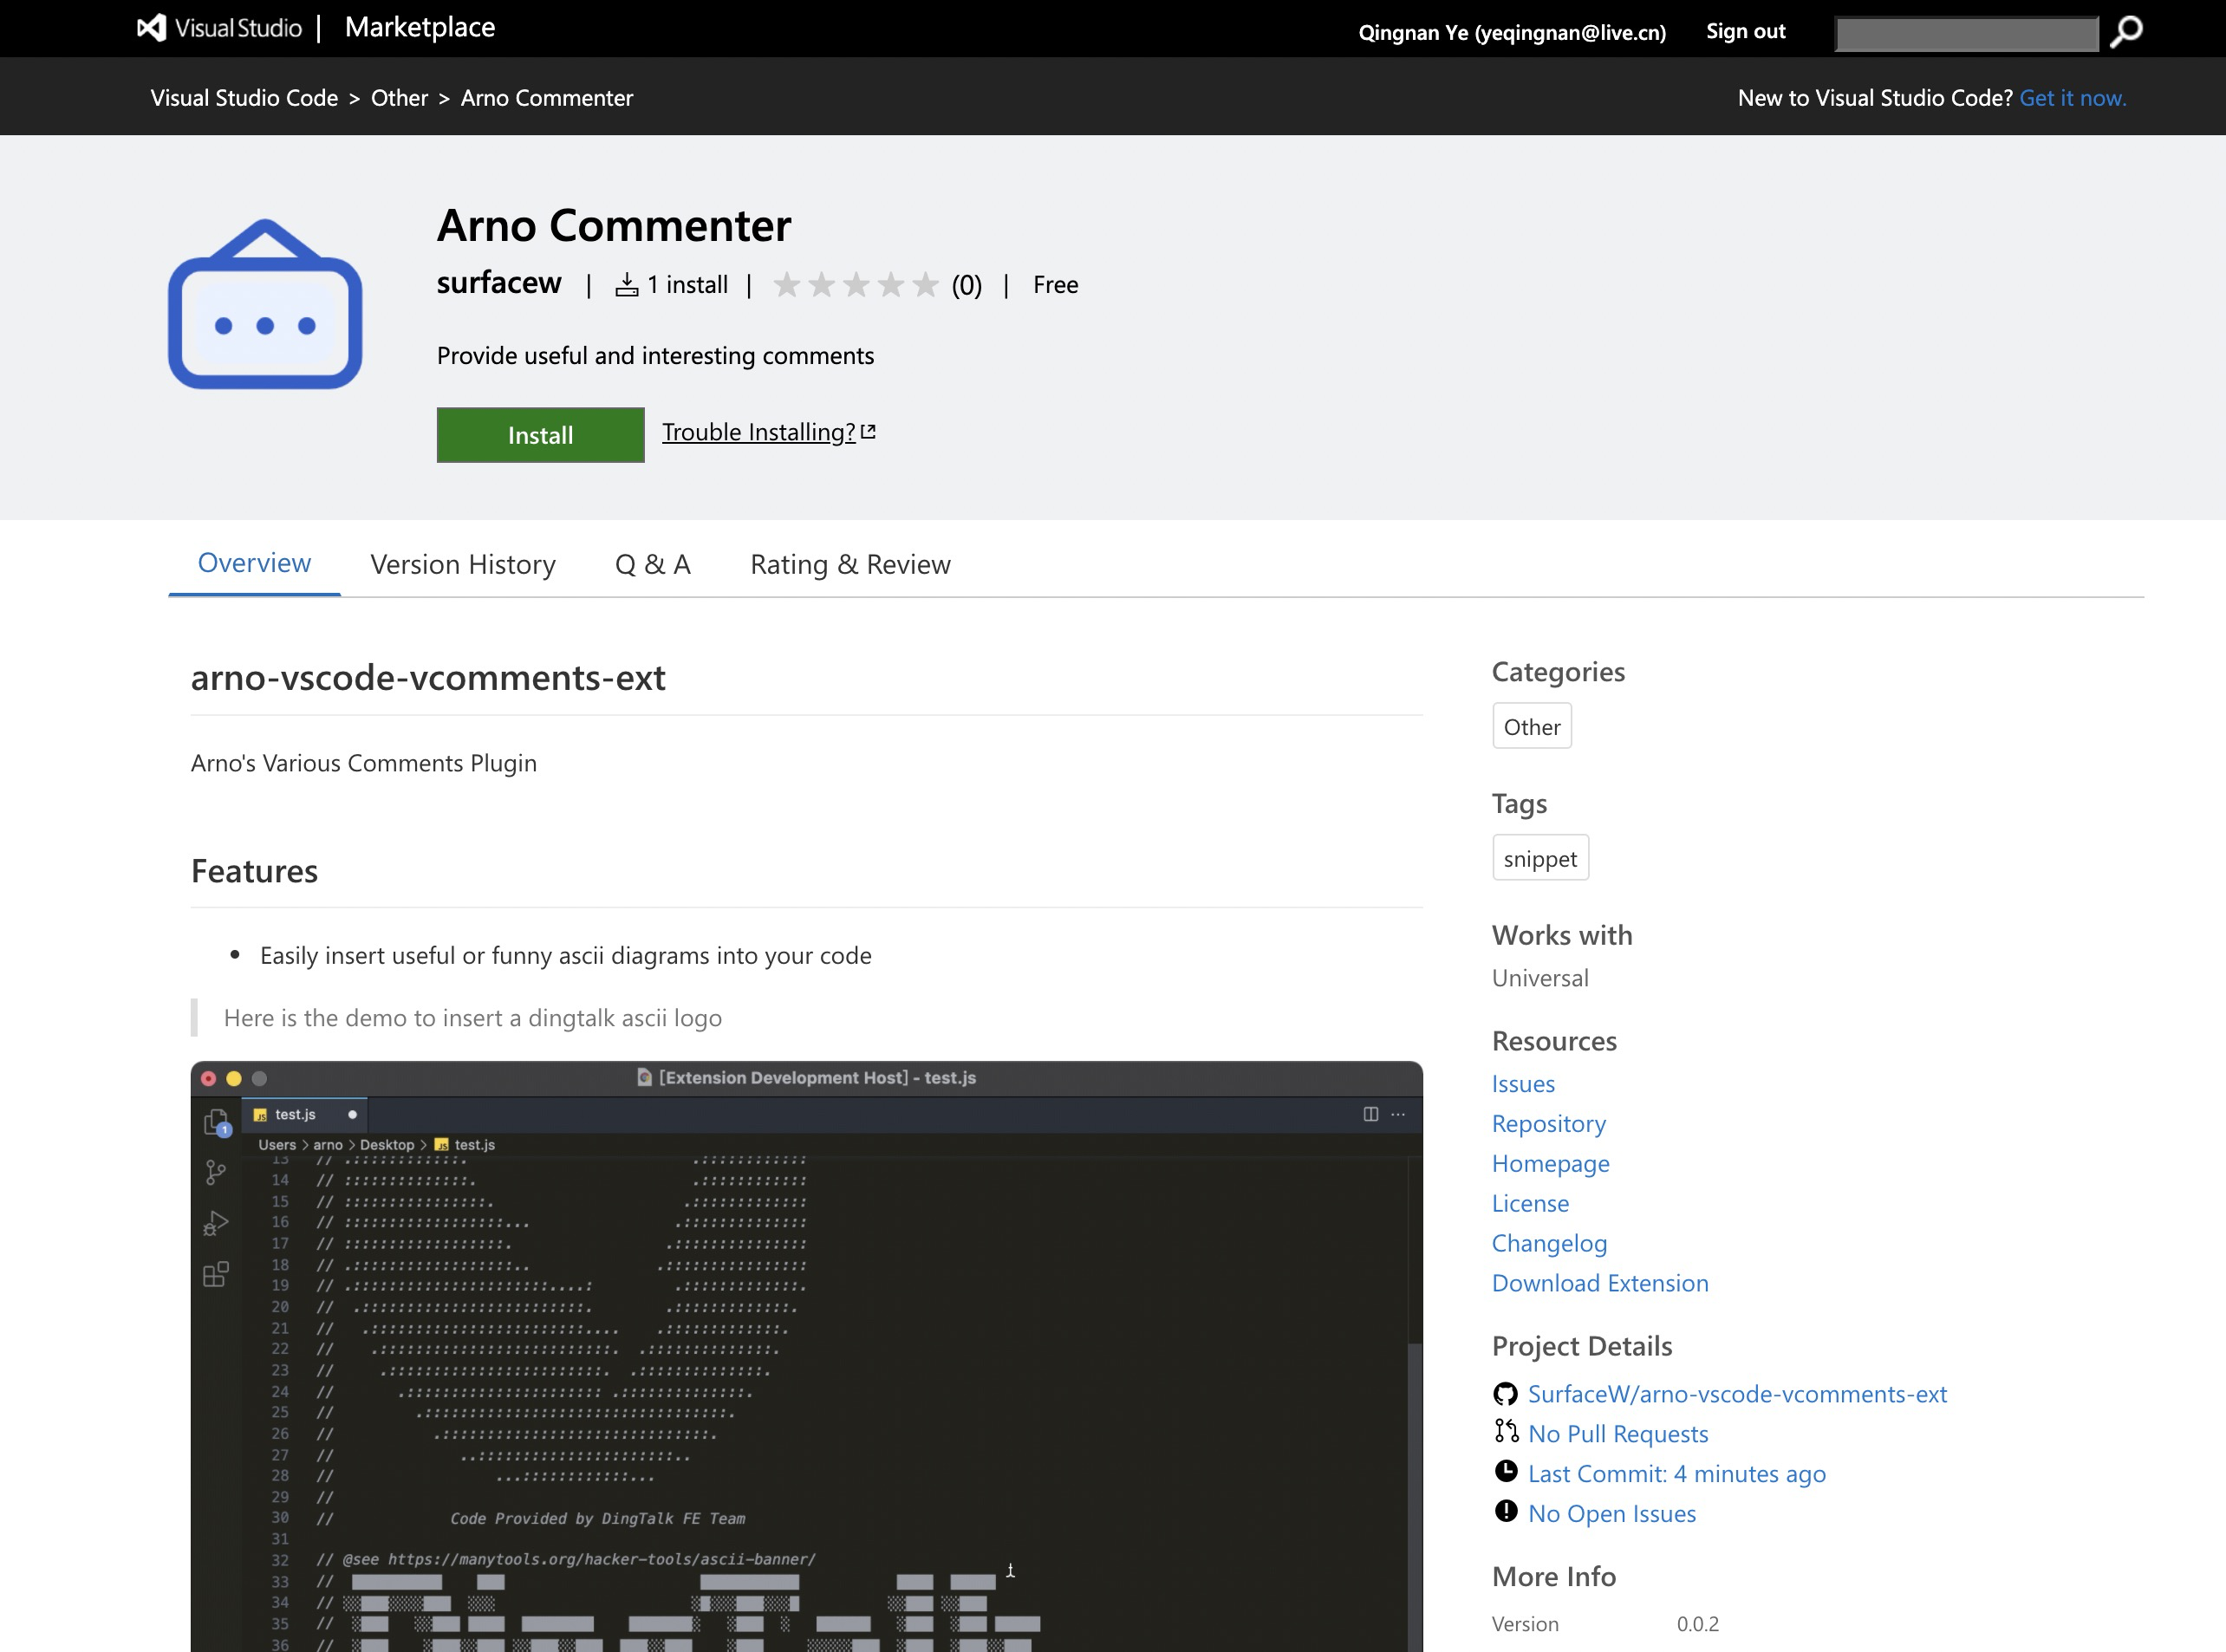The height and width of the screenshot is (1652, 2226).
Task: Click the search magnifier icon
Action: (x=2126, y=32)
